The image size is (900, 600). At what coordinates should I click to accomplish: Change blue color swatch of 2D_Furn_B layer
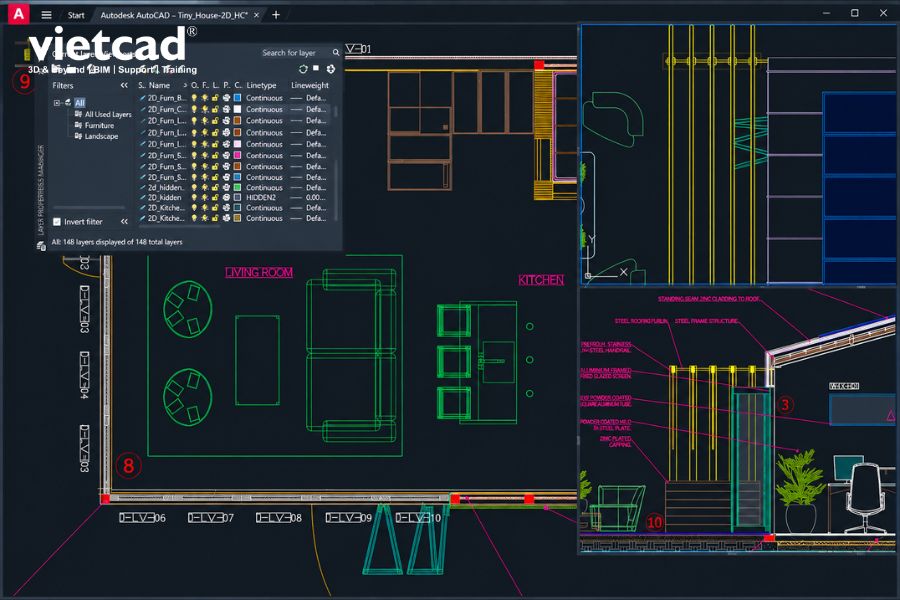pyautogui.click(x=237, y=98)
